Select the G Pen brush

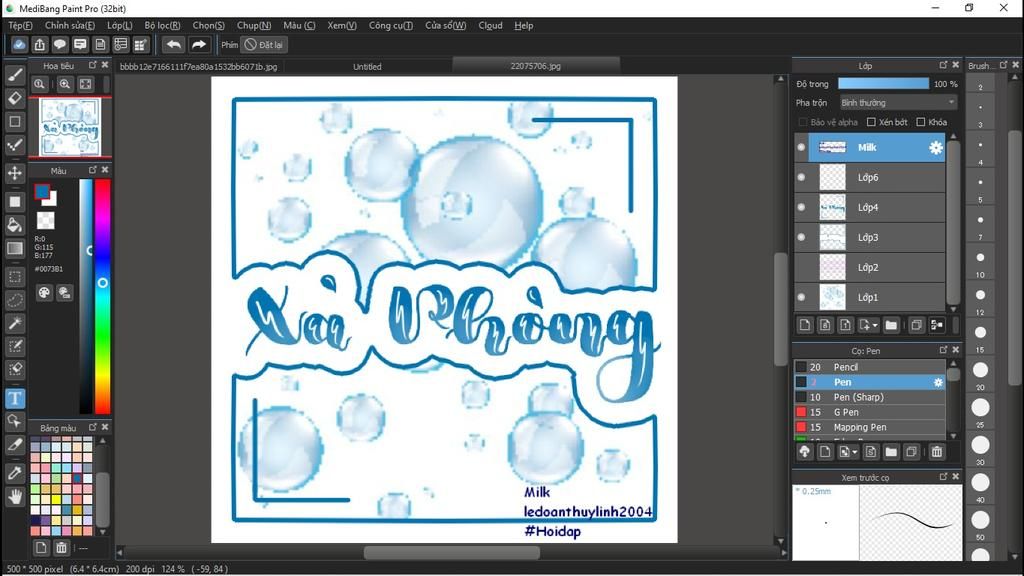coord(870,412)
